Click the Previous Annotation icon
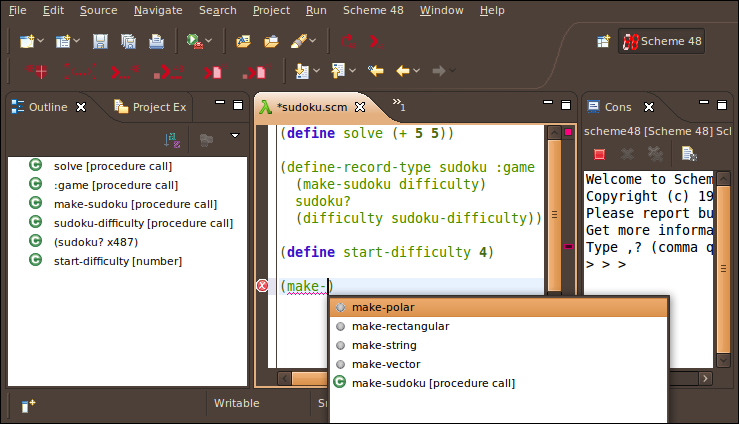The width and height of the screenshot is (739, 424). 338,71
